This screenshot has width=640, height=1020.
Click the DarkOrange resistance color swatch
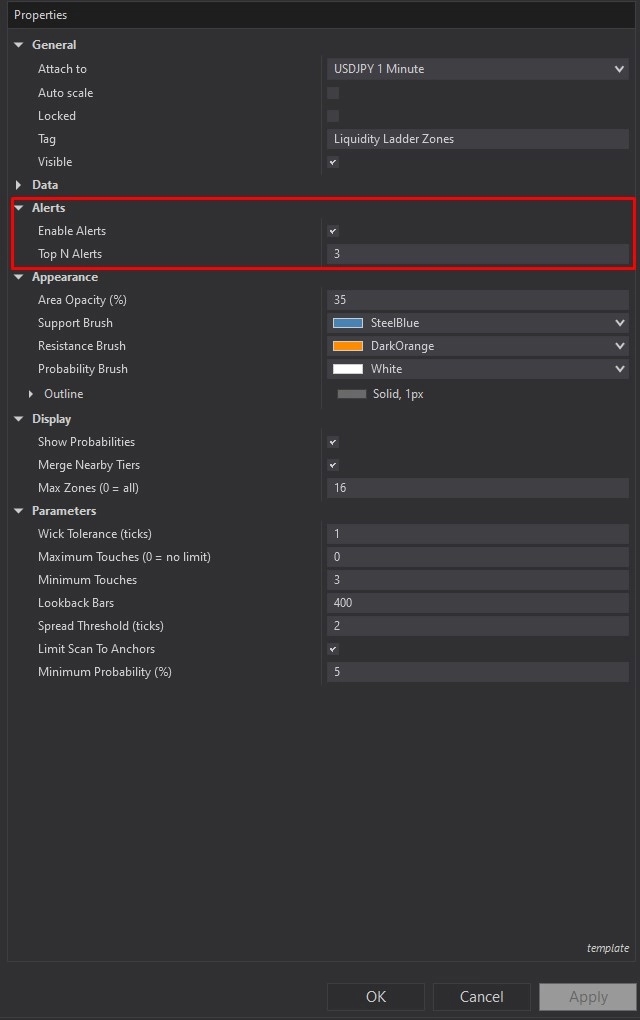point(348,346)
